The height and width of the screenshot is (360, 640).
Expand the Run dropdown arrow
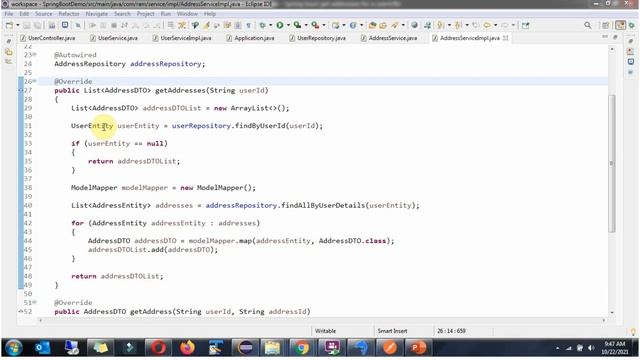click(x=288, y=25)
